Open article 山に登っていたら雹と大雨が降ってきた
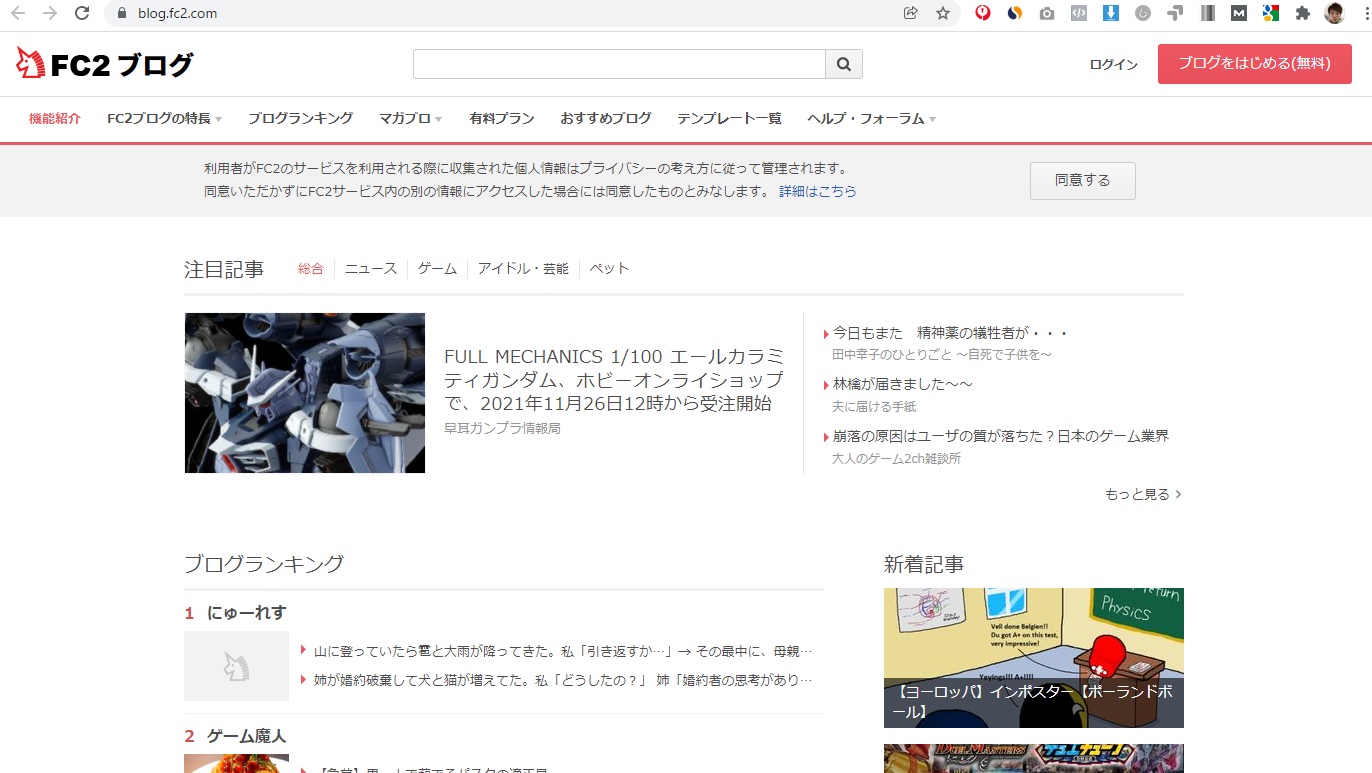 pyautogui.click(x=562, y=651)
